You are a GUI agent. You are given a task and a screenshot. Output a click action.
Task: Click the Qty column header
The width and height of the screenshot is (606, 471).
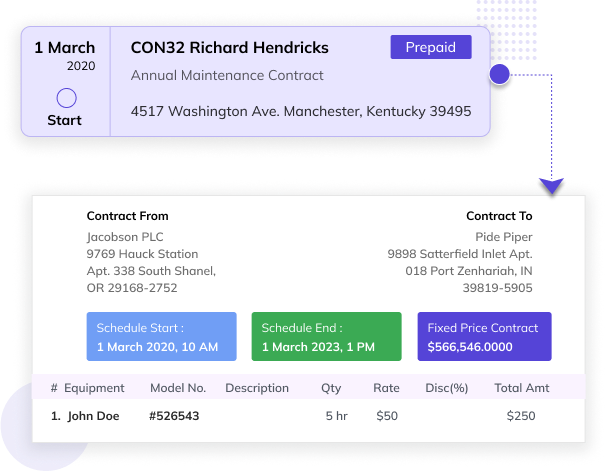click(331, 388)
